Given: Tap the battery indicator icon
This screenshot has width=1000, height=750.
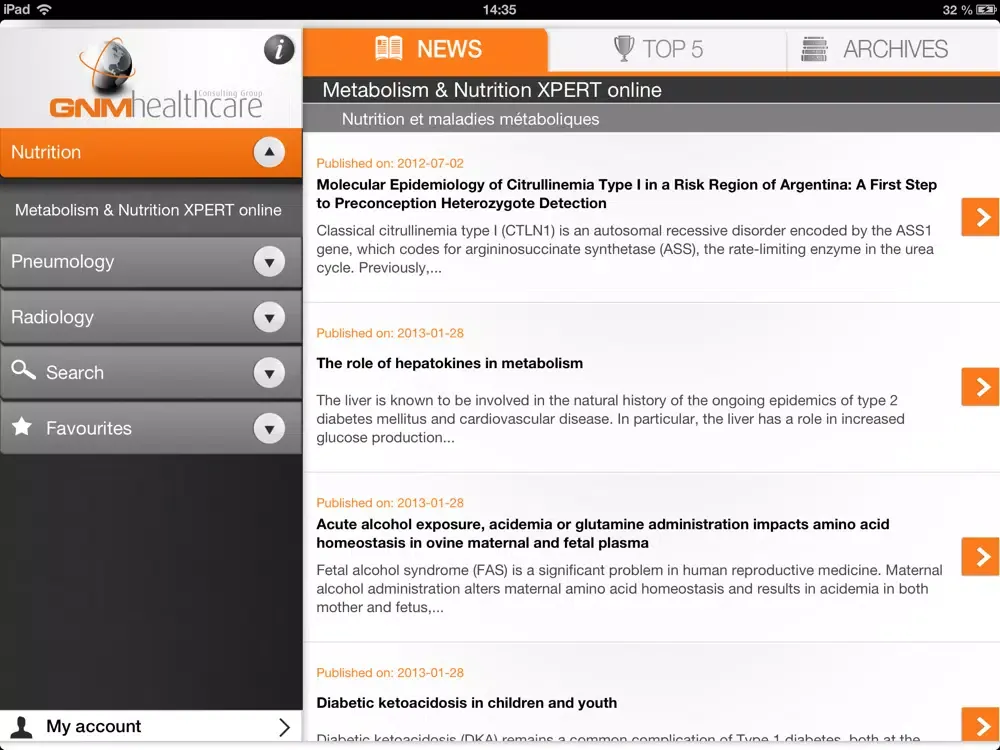Looking at the screenshot, I should click(986, 10).
